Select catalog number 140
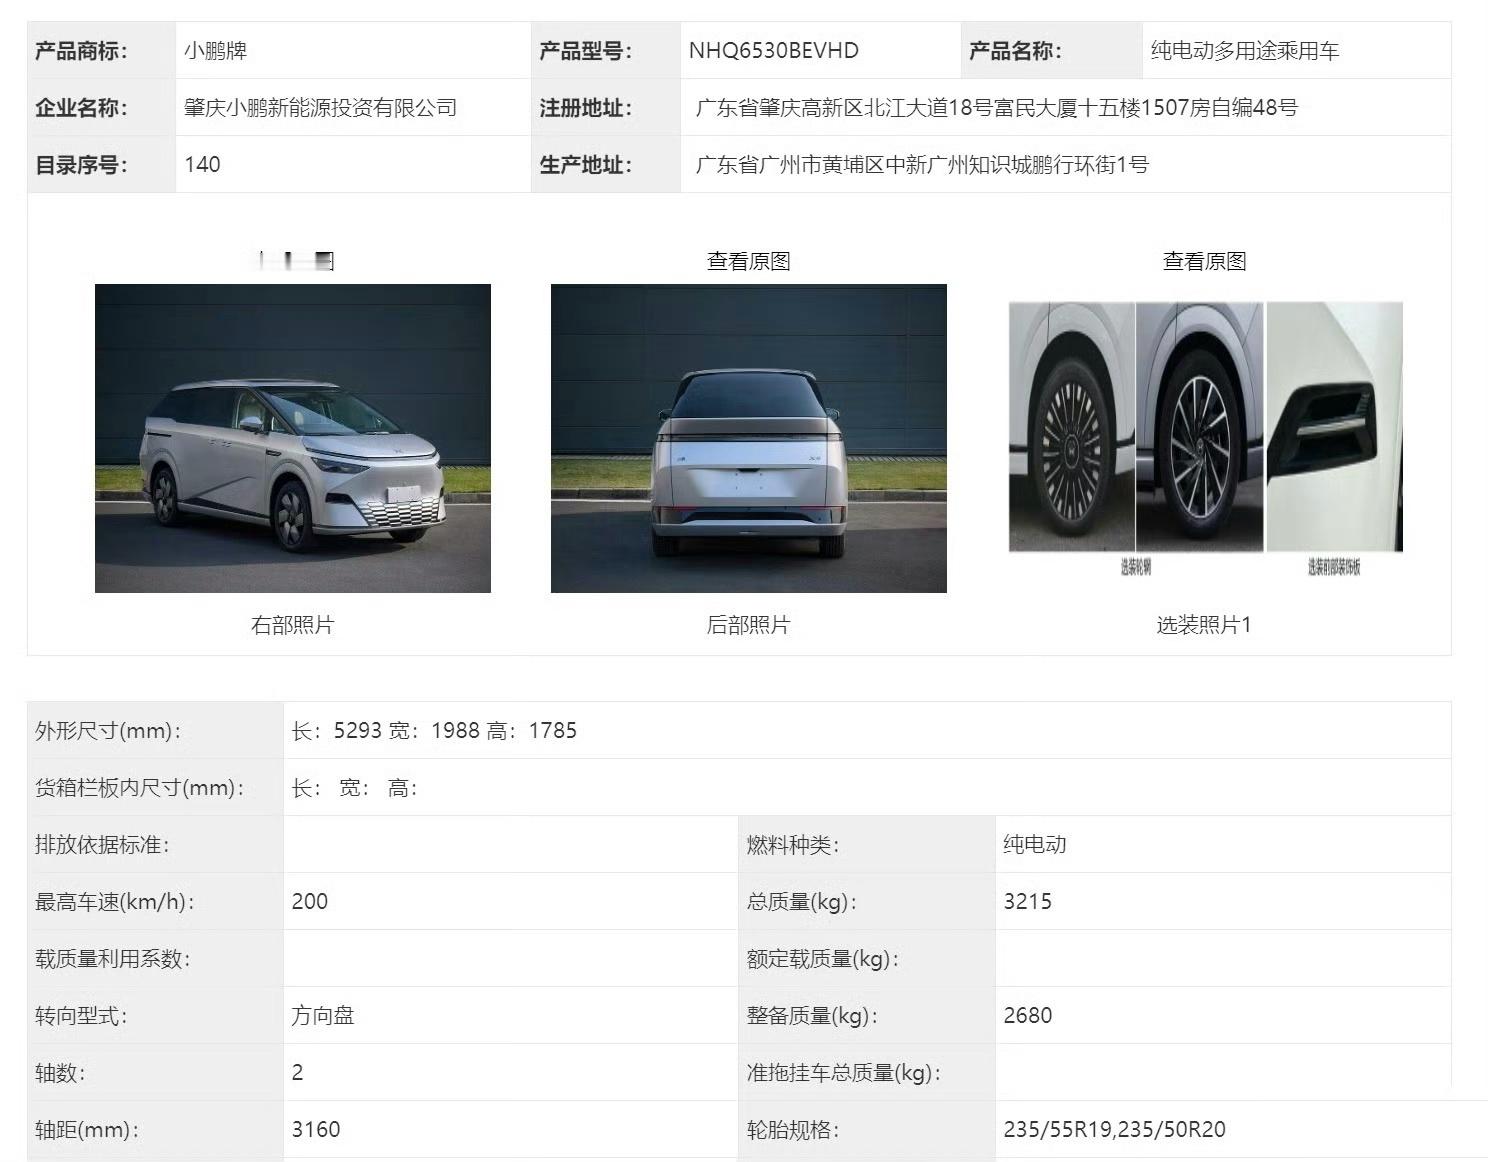Viewport: 1488px width, 1162px height. [x=203, y=164]
